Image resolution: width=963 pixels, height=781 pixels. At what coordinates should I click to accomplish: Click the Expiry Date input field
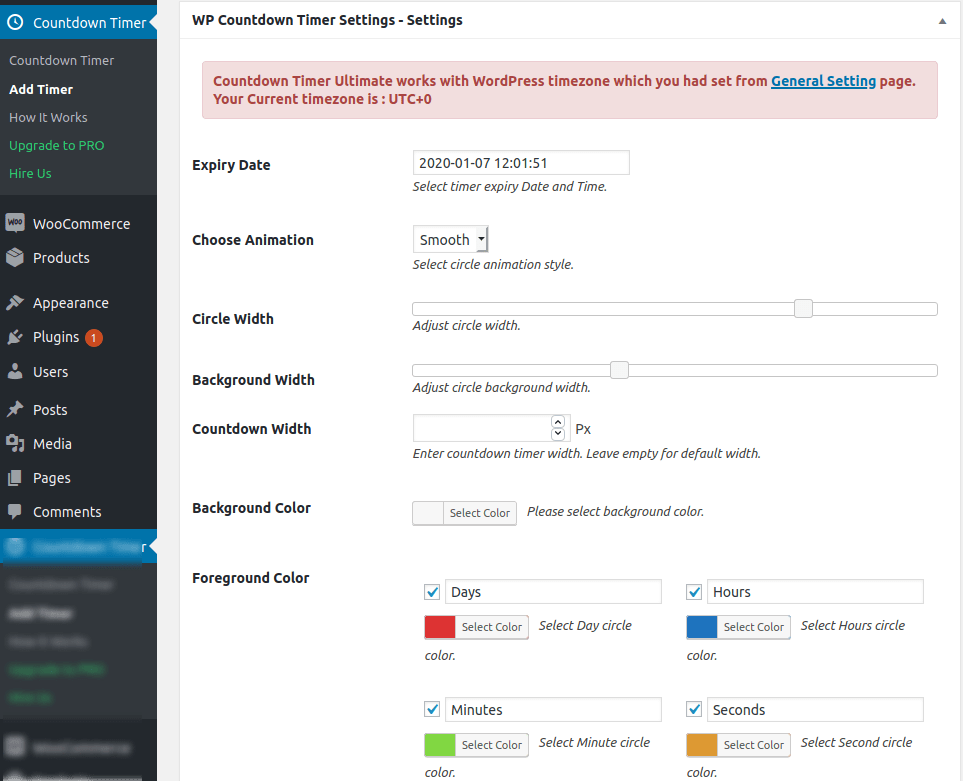[520, 162]
